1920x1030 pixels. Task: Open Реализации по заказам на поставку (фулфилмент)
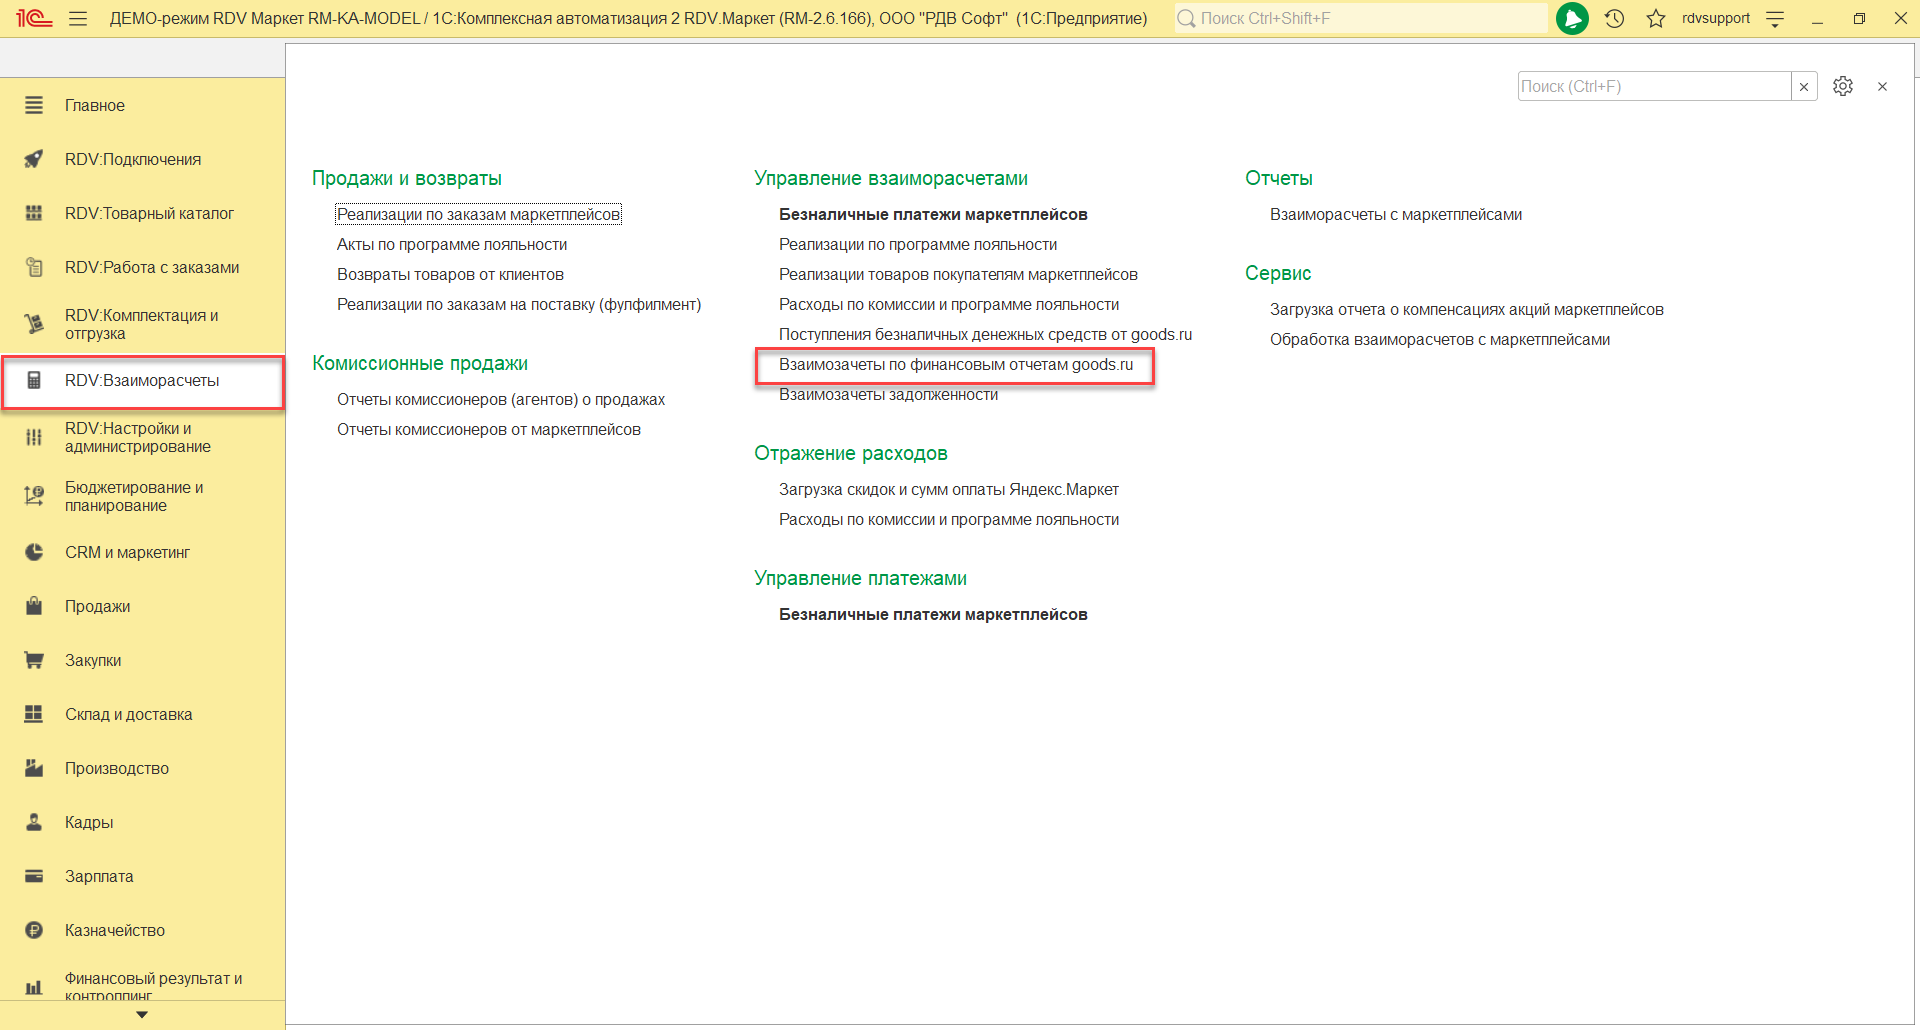(519, 304)
